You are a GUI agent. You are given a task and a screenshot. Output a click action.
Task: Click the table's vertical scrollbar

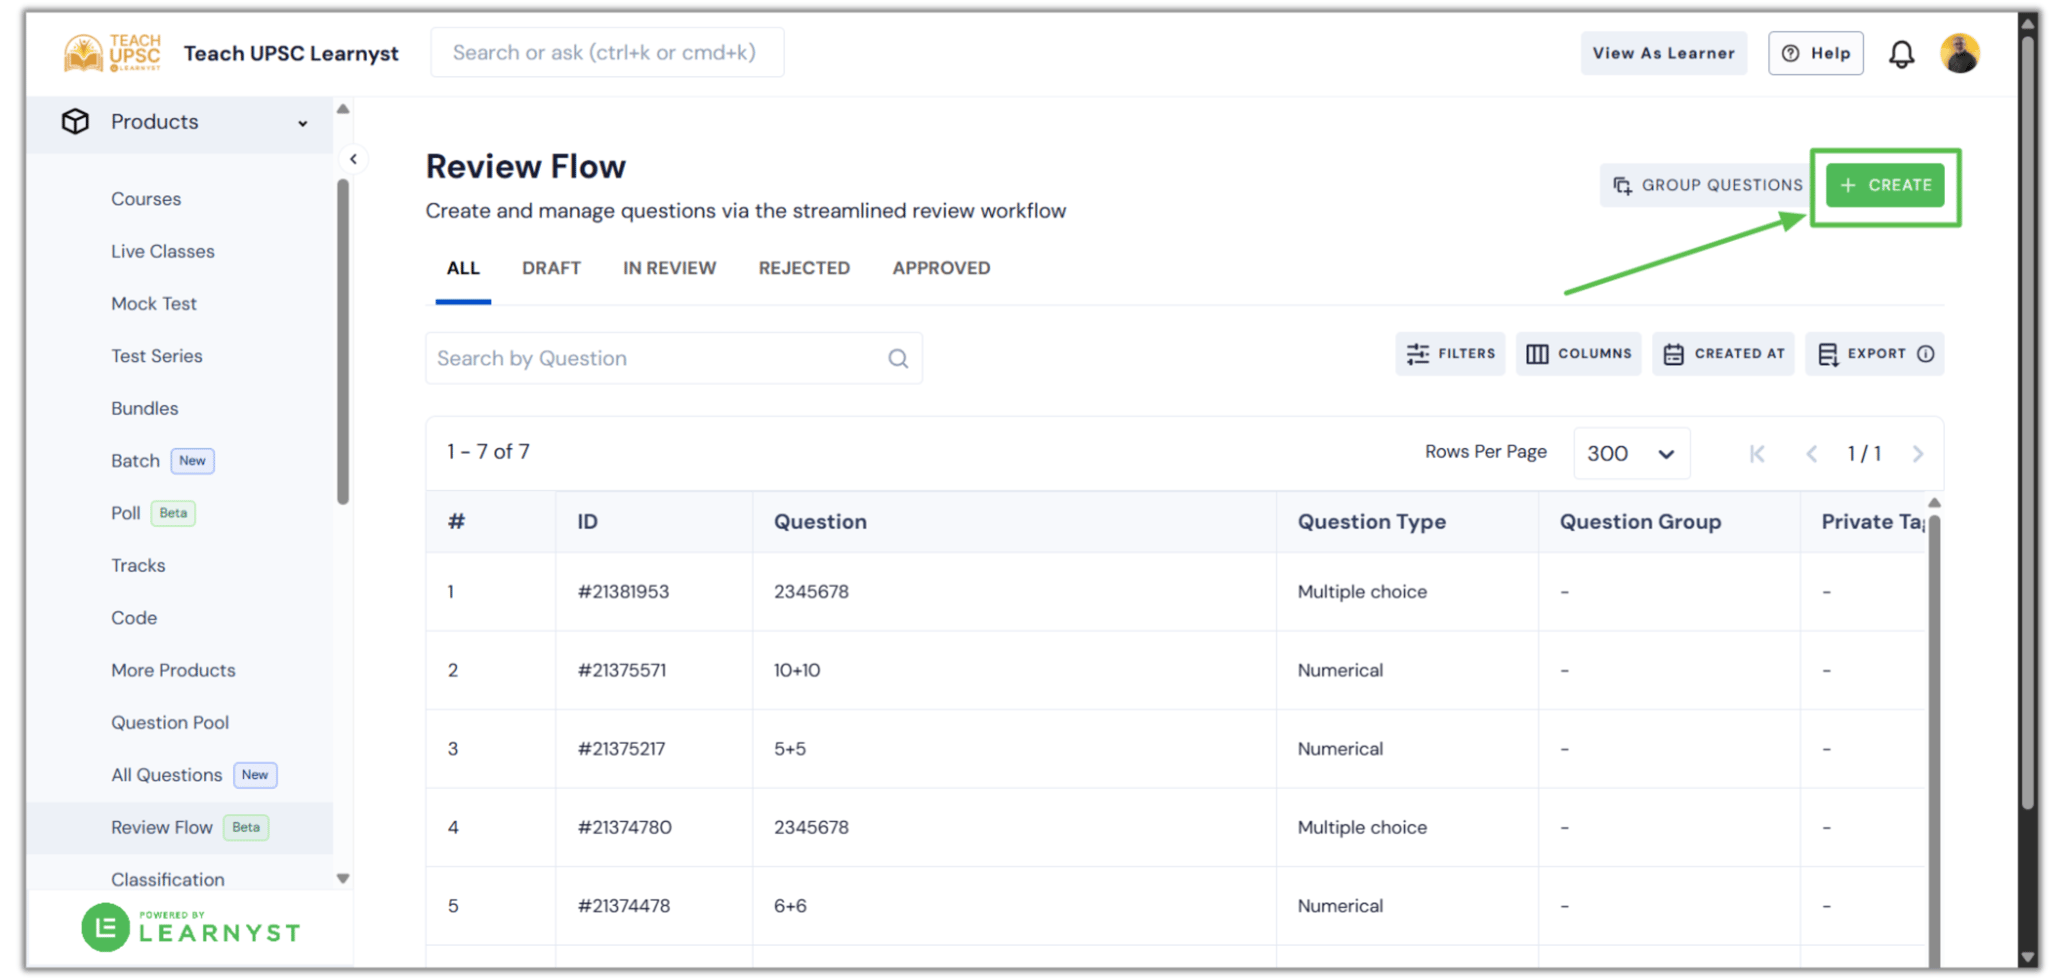click(x=1934, y=740)
